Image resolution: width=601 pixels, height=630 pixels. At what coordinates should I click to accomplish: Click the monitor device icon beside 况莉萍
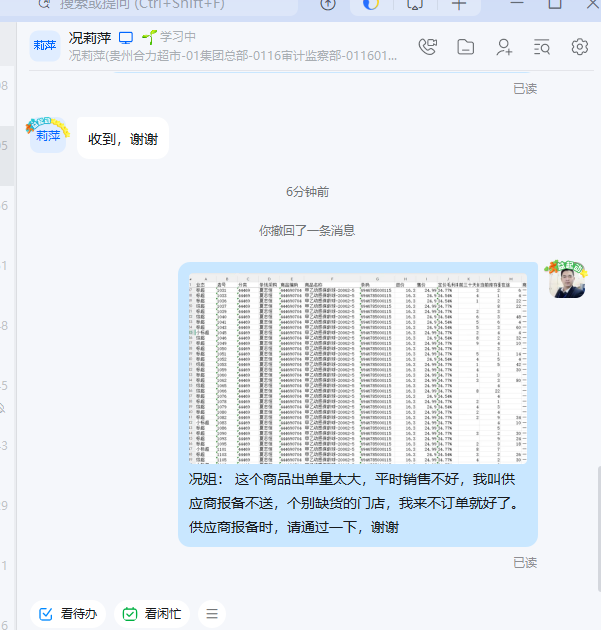pyautogui.click(x=126, y=37)
